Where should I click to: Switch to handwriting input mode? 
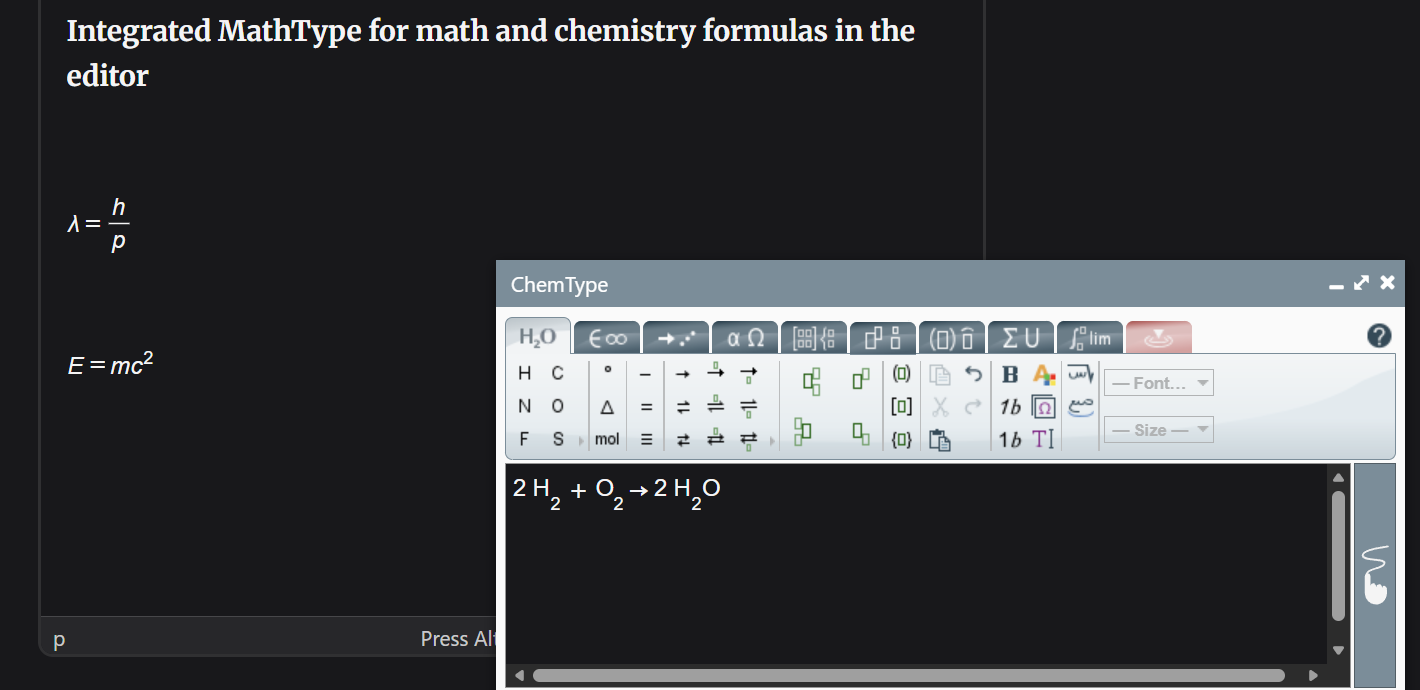click(x=1375, y=575)
